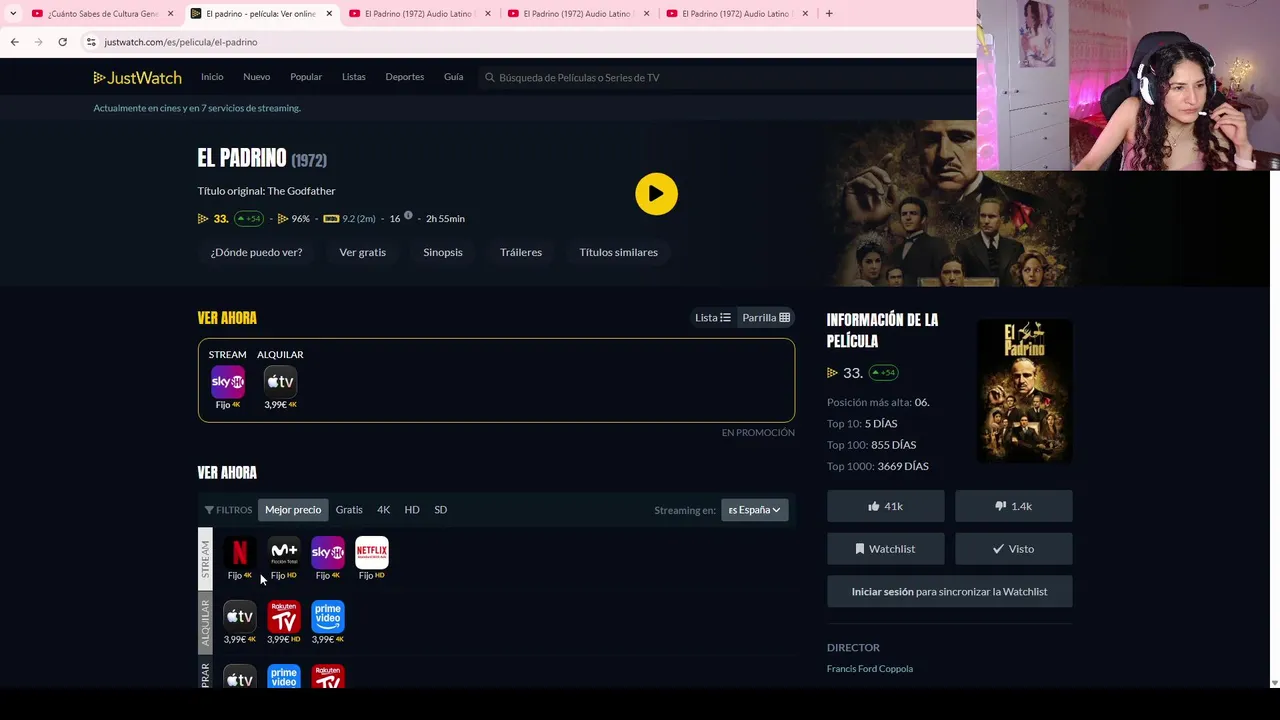This screenshot has width=1280, height=720.
Task: Toggle the Mejor precio filter
Action: (x=293, y=510)
